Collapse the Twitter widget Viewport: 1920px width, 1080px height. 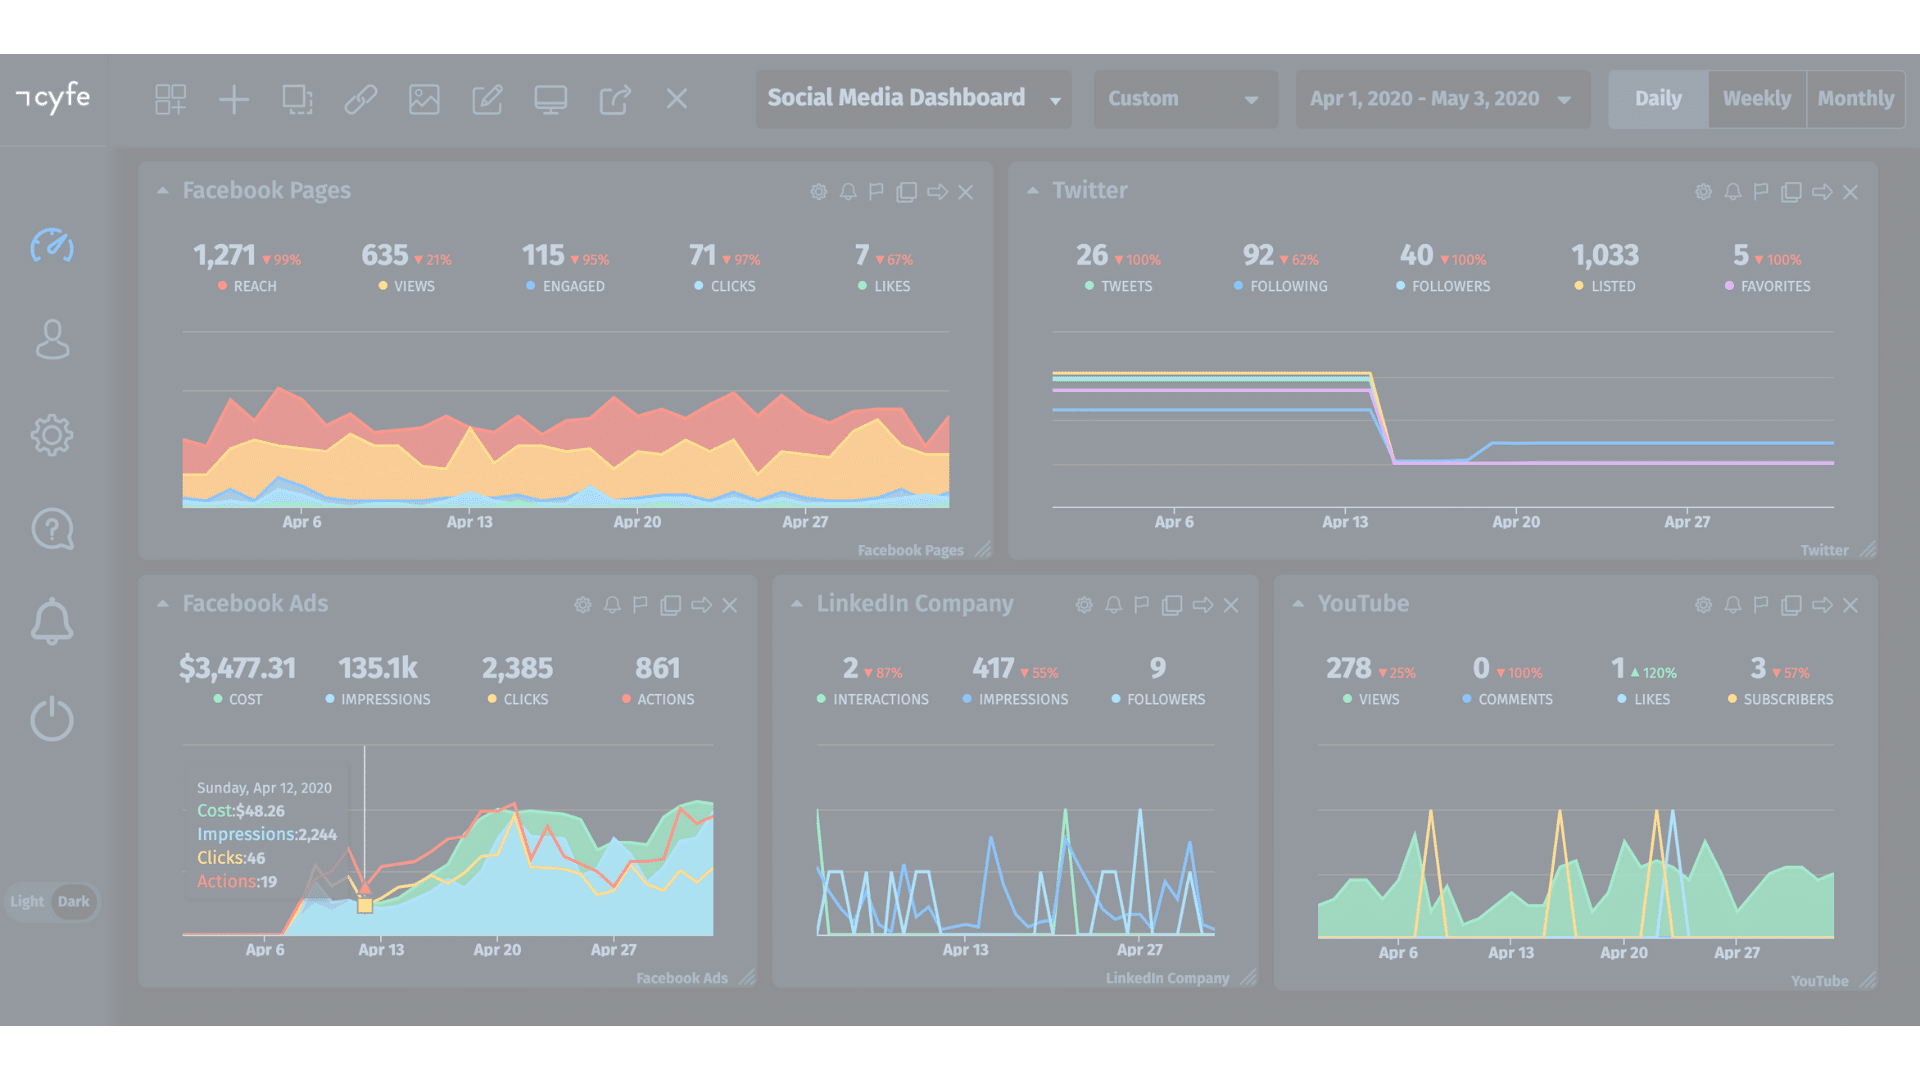pos(1033,190)
